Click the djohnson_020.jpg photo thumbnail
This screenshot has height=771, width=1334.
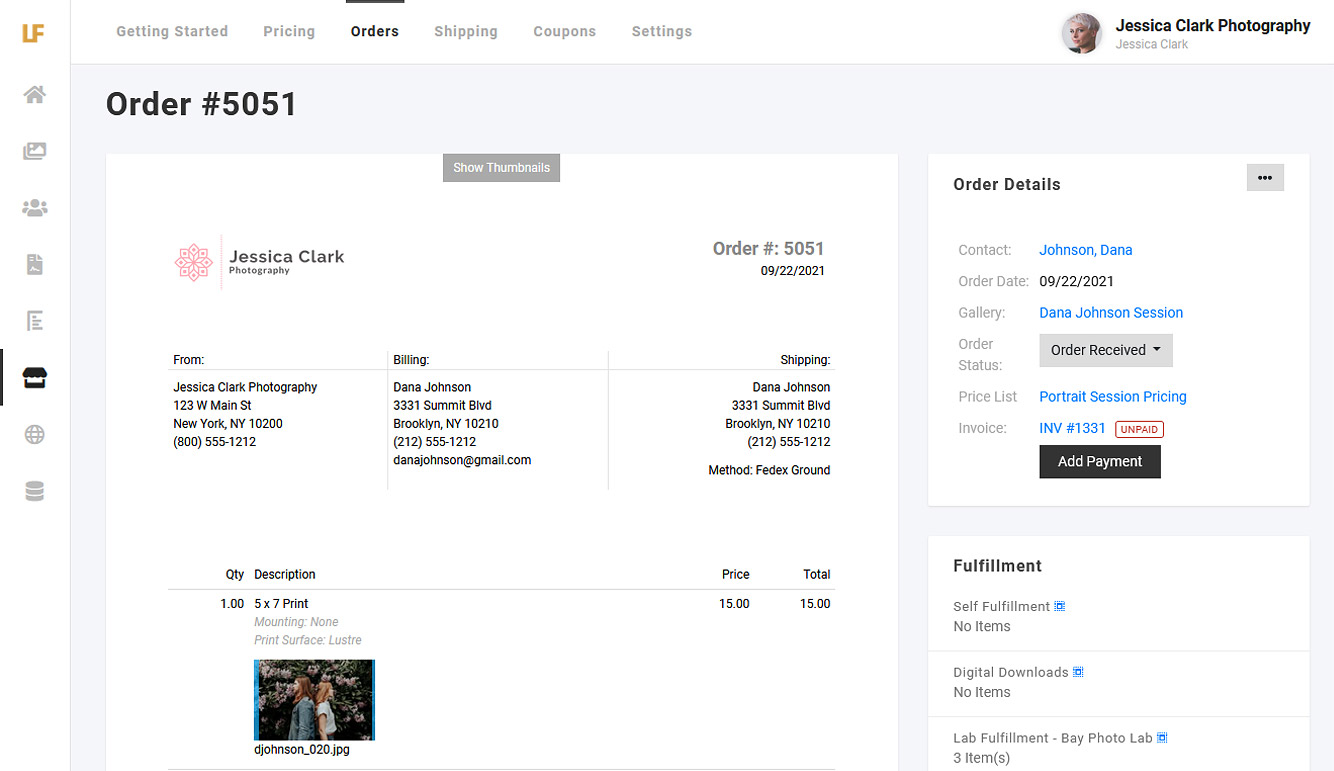click(x=314, y=699)
